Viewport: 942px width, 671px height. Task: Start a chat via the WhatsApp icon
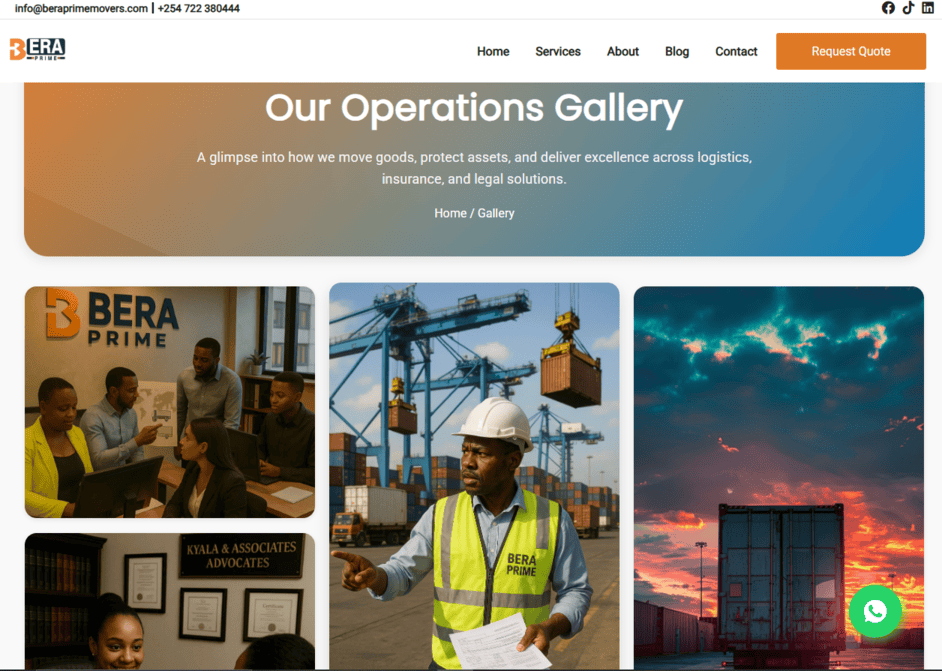tap(875, 611)
